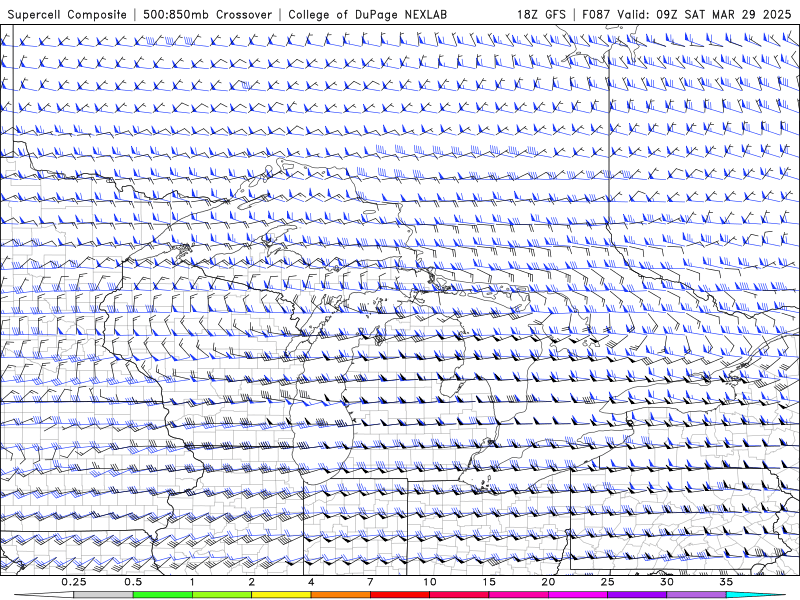Click the '0.5' colorbar label
This screenshot has width=800, height=600.
133,582
